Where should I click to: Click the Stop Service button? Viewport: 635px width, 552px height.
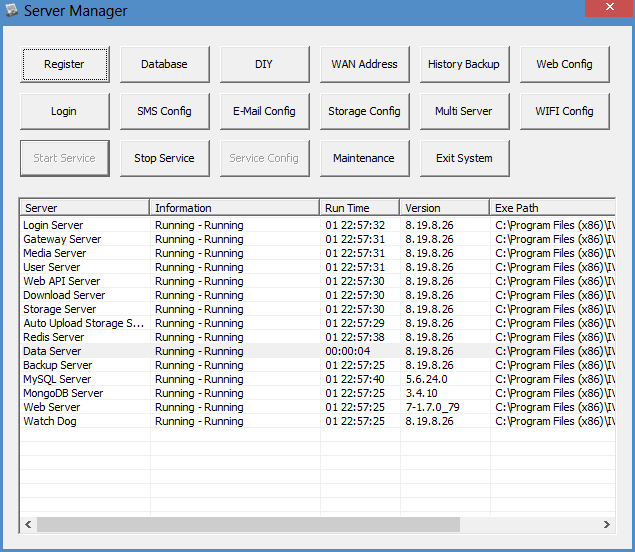tap(164, 158)
